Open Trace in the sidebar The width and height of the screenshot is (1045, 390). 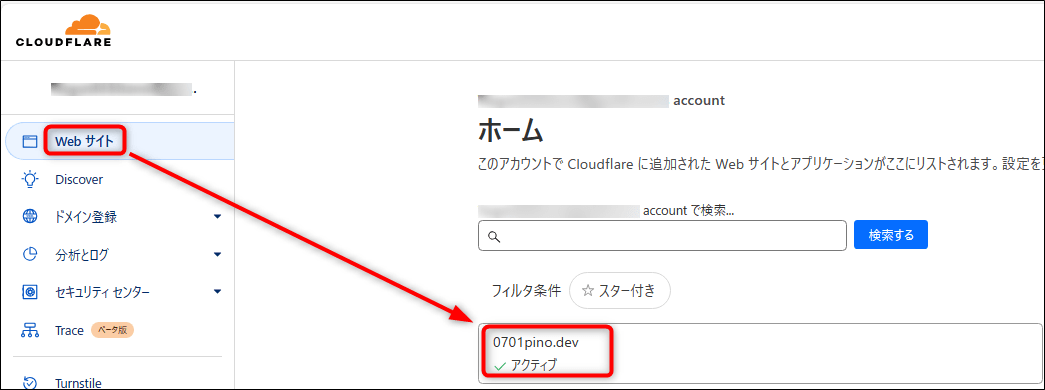(x=69, y=330)
